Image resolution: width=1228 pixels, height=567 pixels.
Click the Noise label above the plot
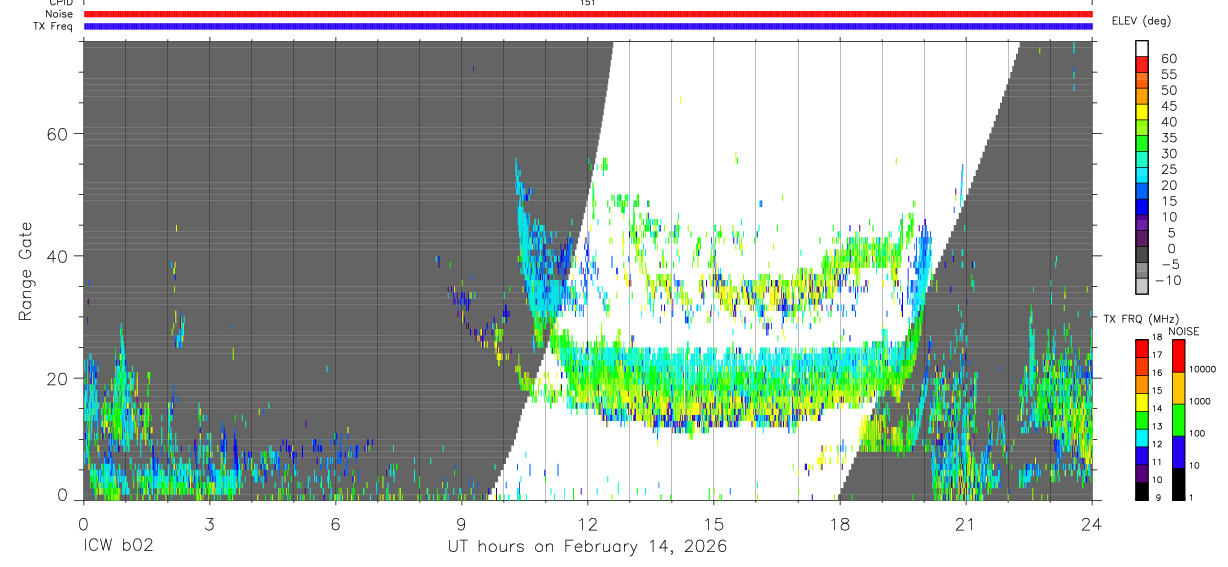(x=59, y=14)
